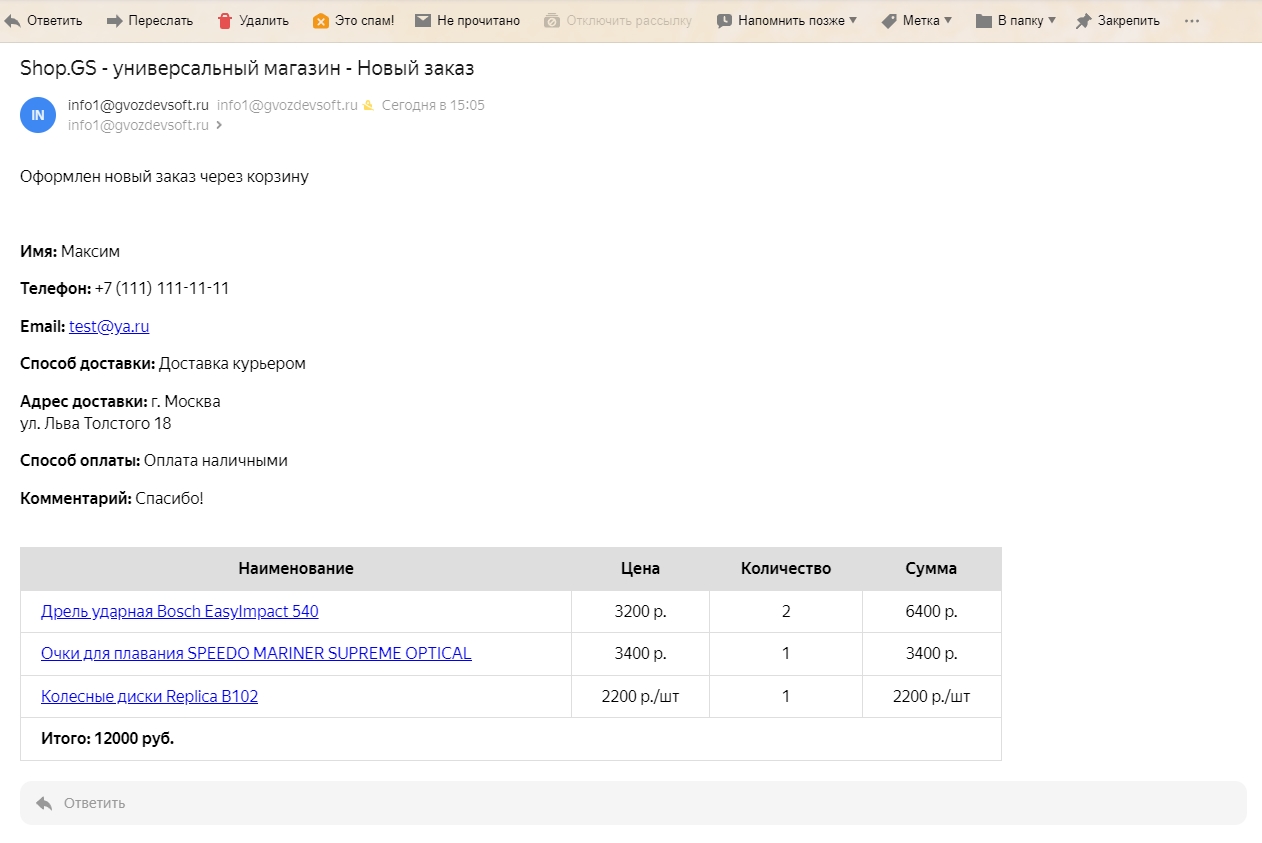Click the red trash Delete icon

click(225, 21)
